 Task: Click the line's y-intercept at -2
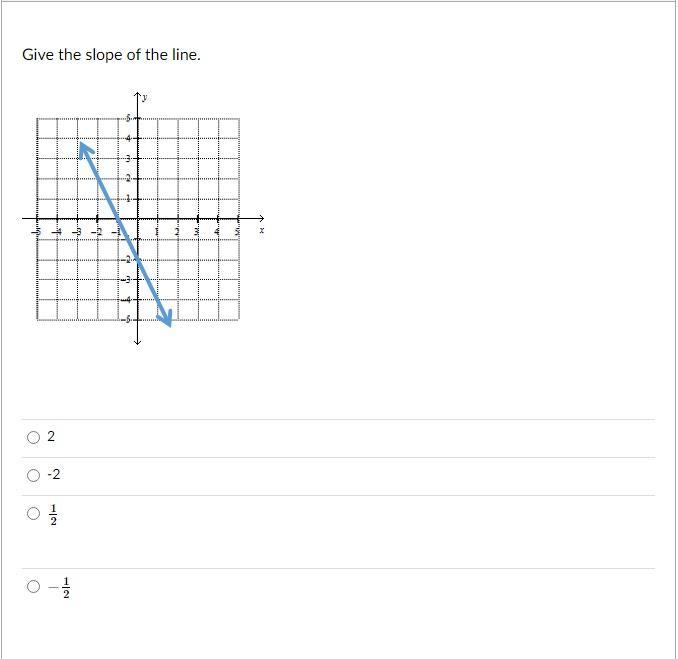click(x=138, y=259)
